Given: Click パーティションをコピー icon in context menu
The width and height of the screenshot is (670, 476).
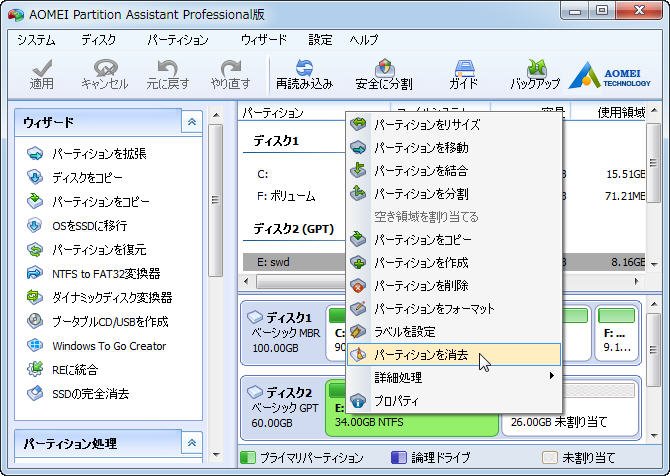Looking at the screenshot, I should point(358,239).
